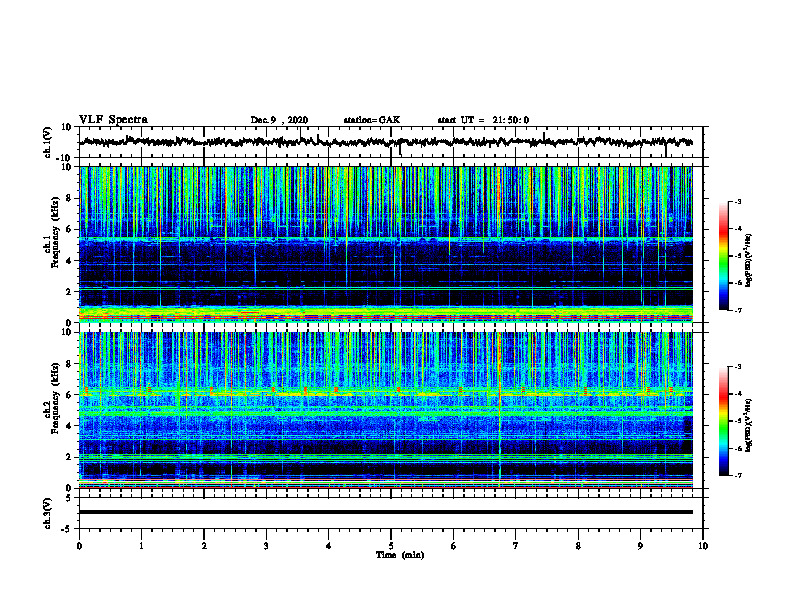Click the "Time (min)" x-axis label
Image resolution: width=792 pixels, height=612 pixels.
coord(400,555)
